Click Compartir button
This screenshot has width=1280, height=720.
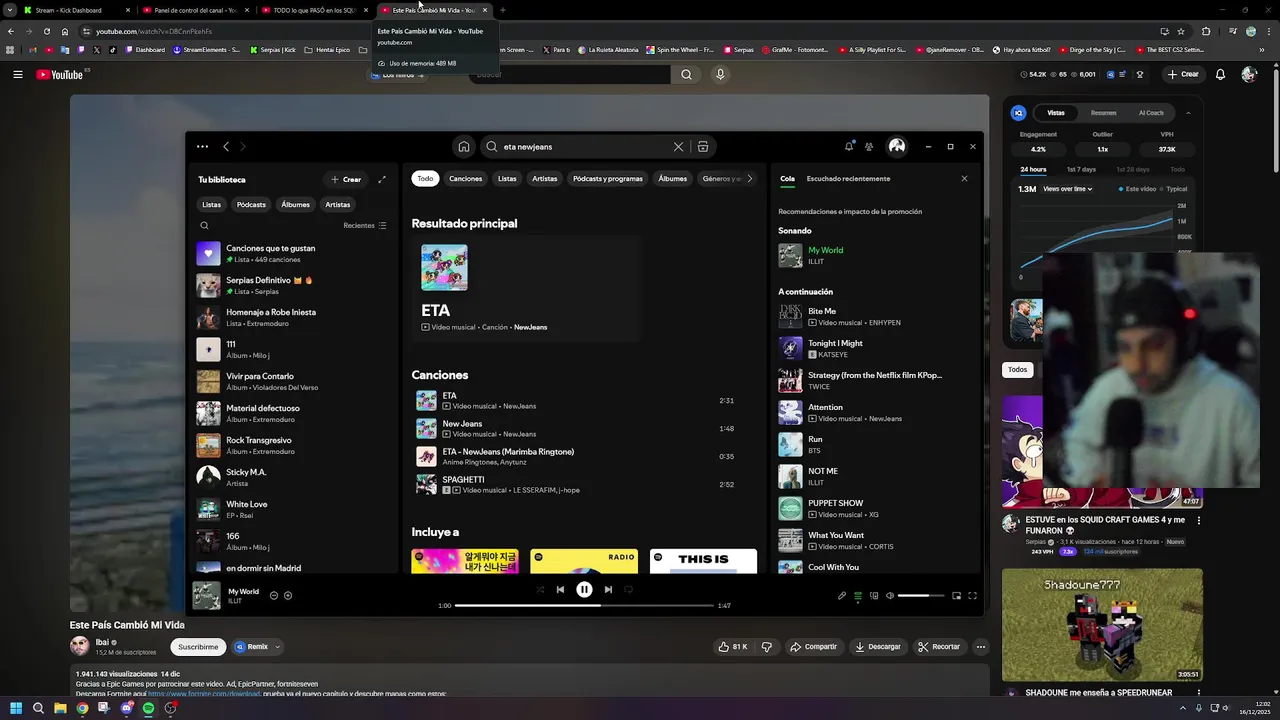(814, 647)
